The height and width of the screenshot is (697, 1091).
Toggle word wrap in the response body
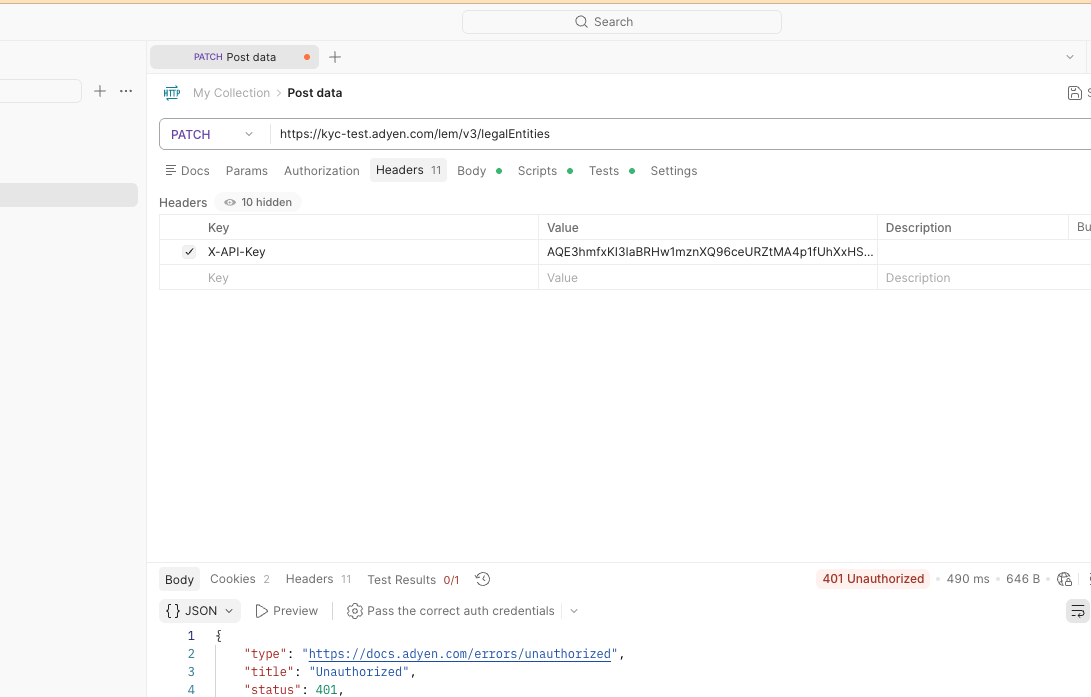[1077, 610]
